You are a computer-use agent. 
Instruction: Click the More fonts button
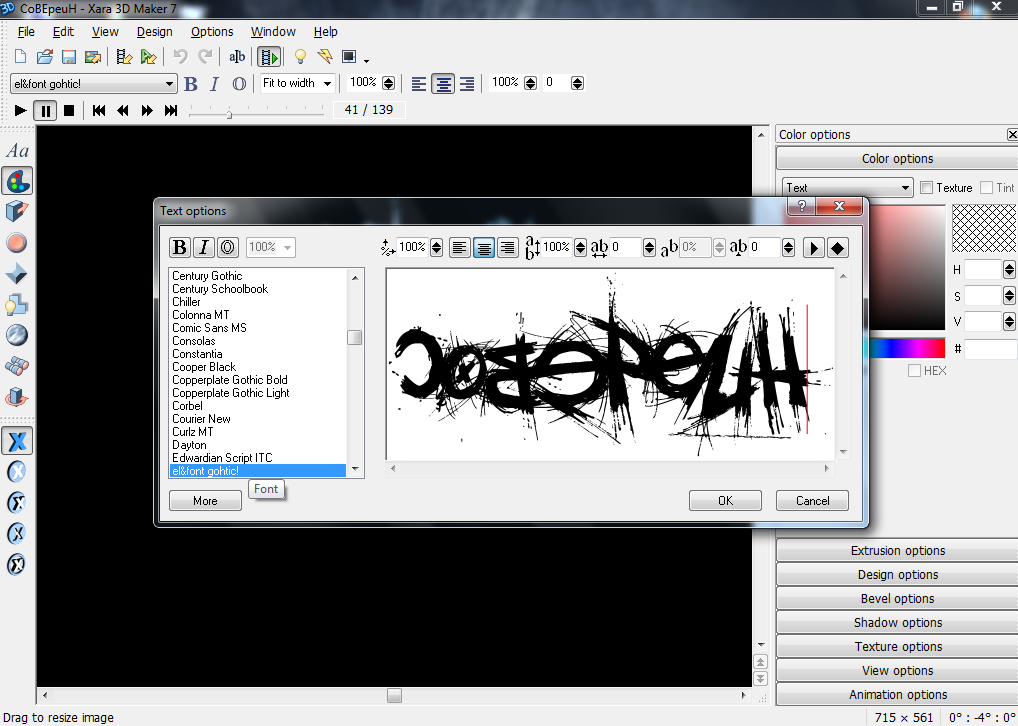[x=205, y=501]
